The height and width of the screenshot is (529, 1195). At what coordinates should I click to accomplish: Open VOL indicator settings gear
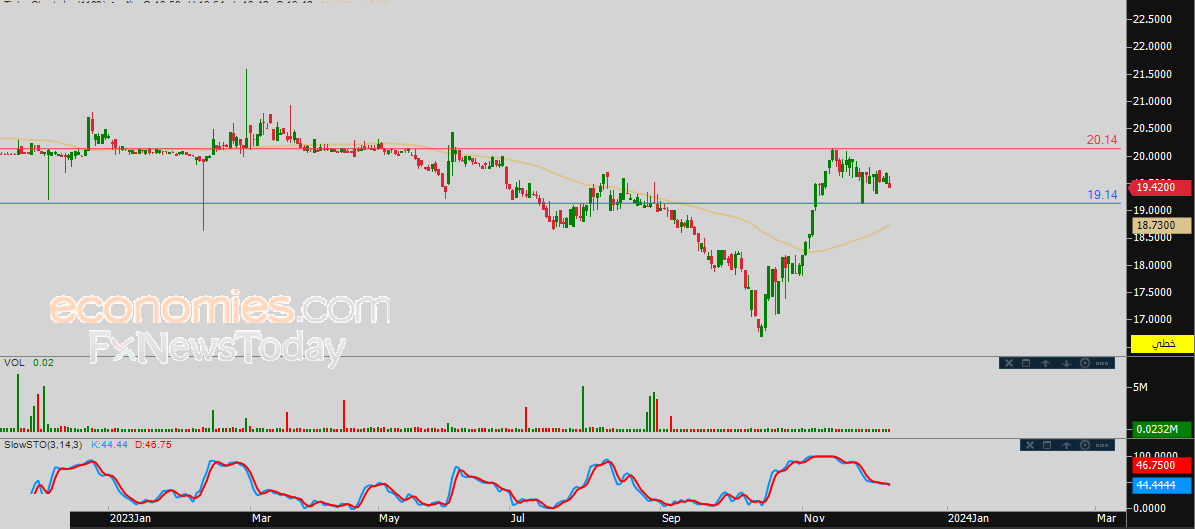pyautogui.click(x=1084, y=363)
